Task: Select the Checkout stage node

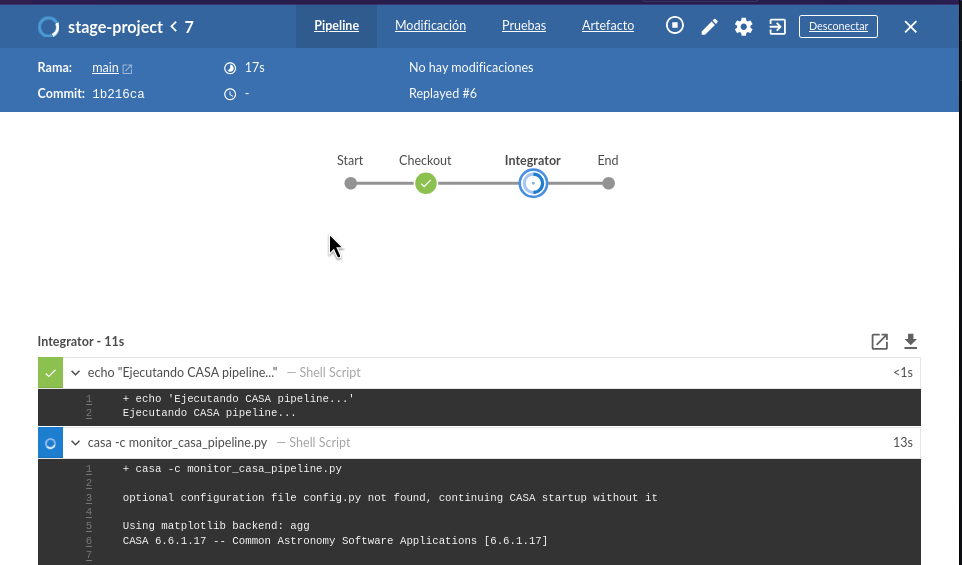Action: point(426,183)
